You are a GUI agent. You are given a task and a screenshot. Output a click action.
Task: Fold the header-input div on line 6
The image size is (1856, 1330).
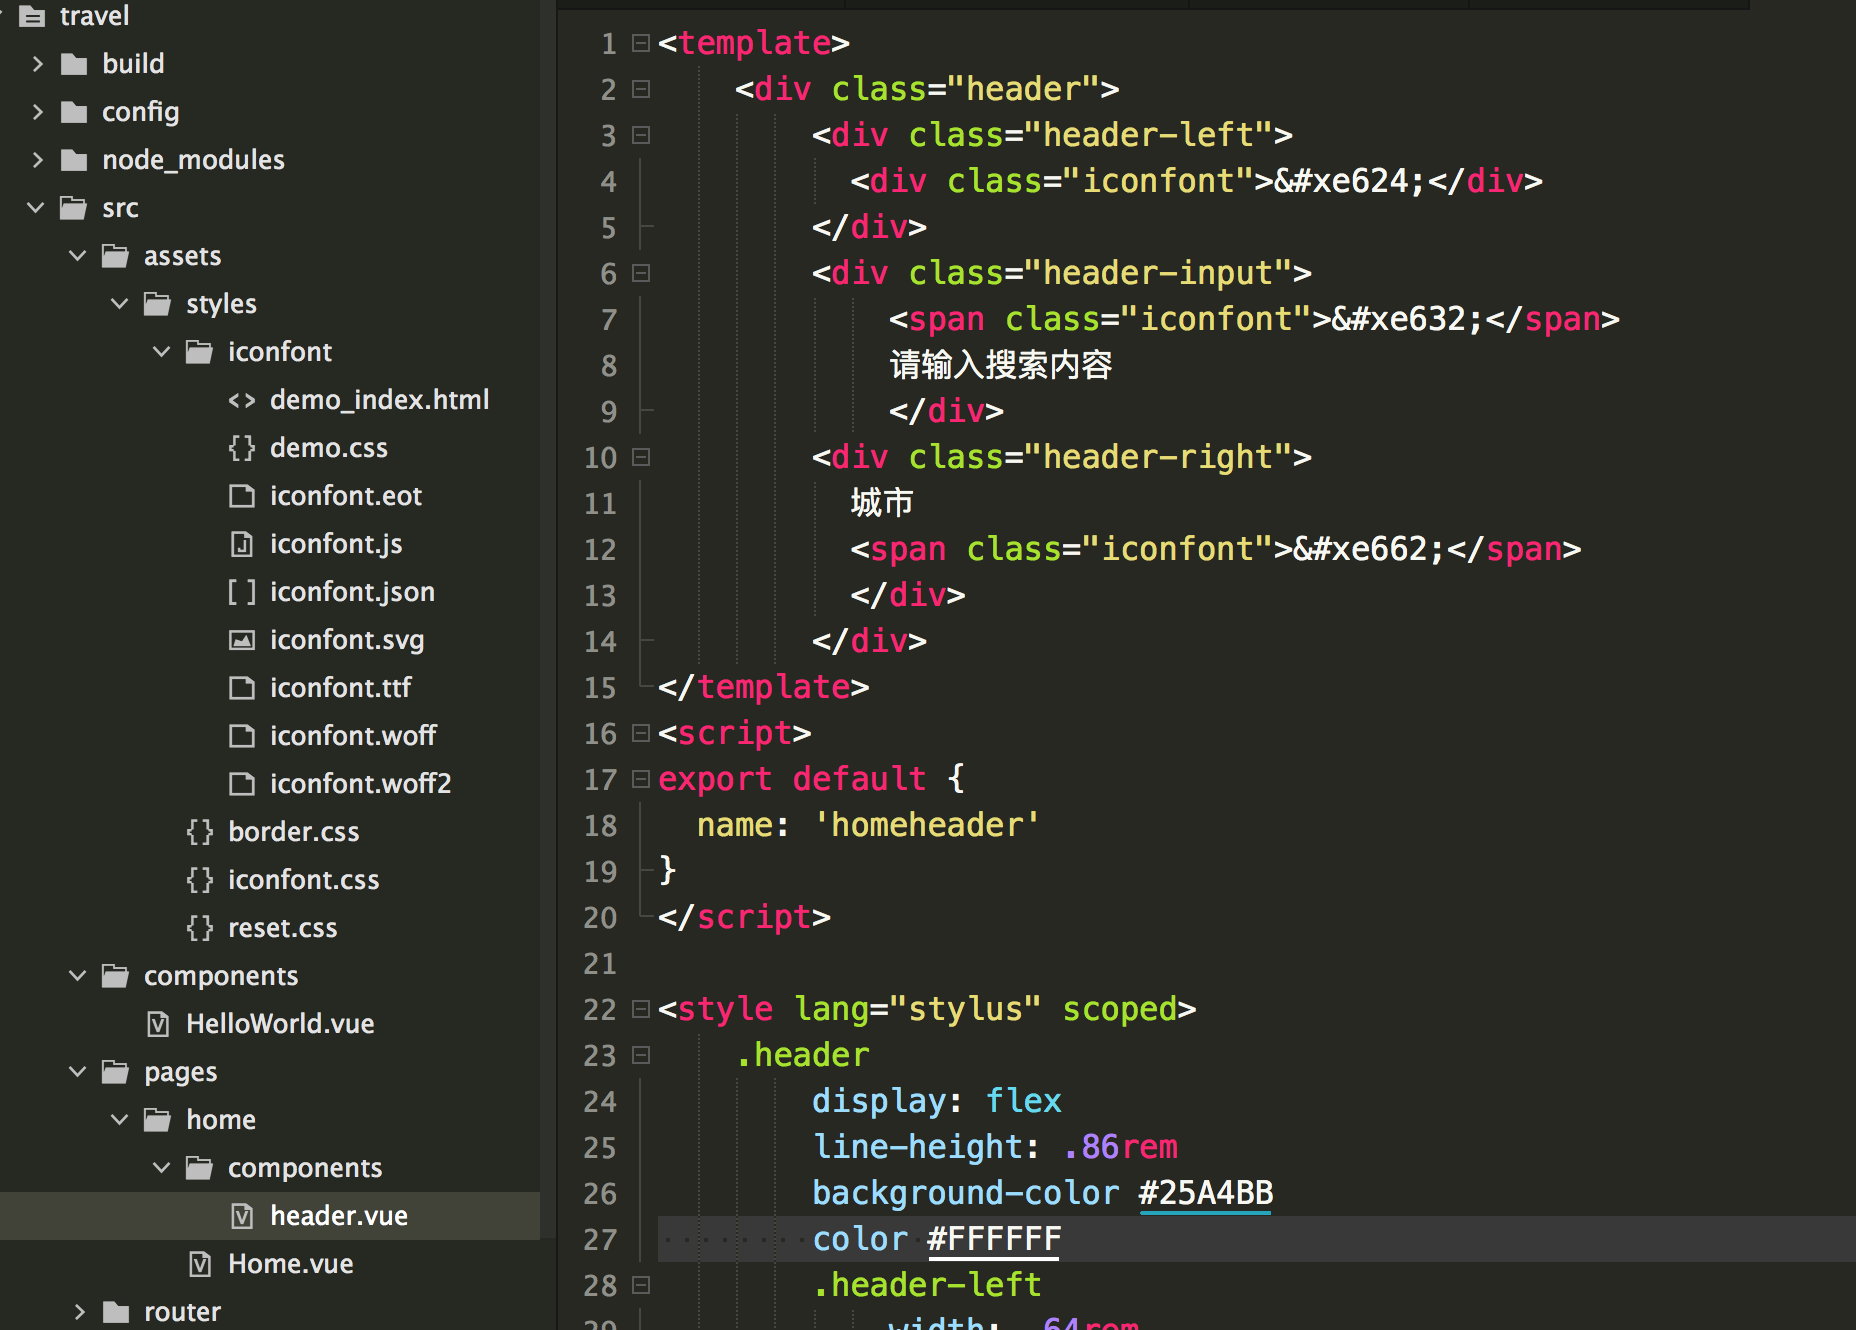click(641, 273)
